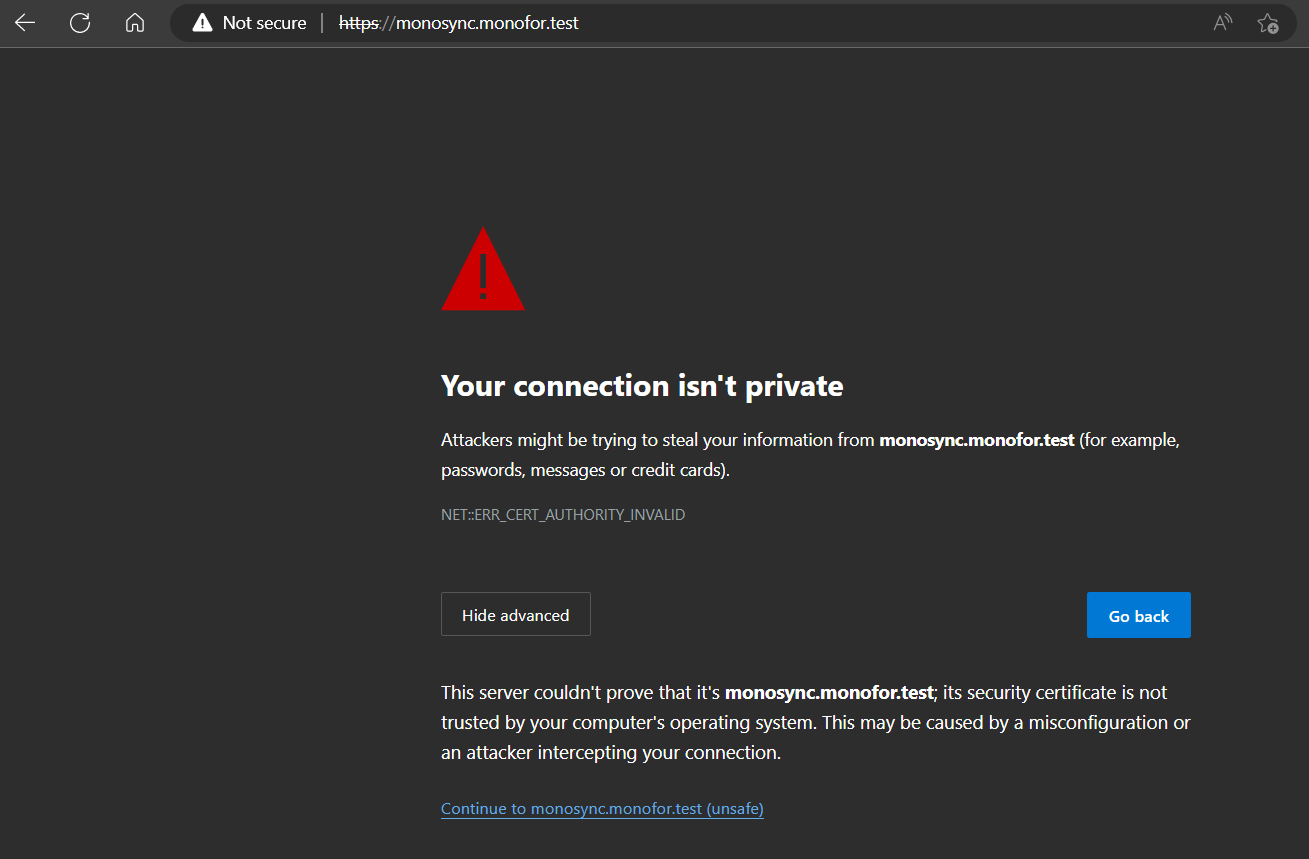The image size is (1309, 859).
Task: Click the large red warning triangle
Action: coord(483,271)
